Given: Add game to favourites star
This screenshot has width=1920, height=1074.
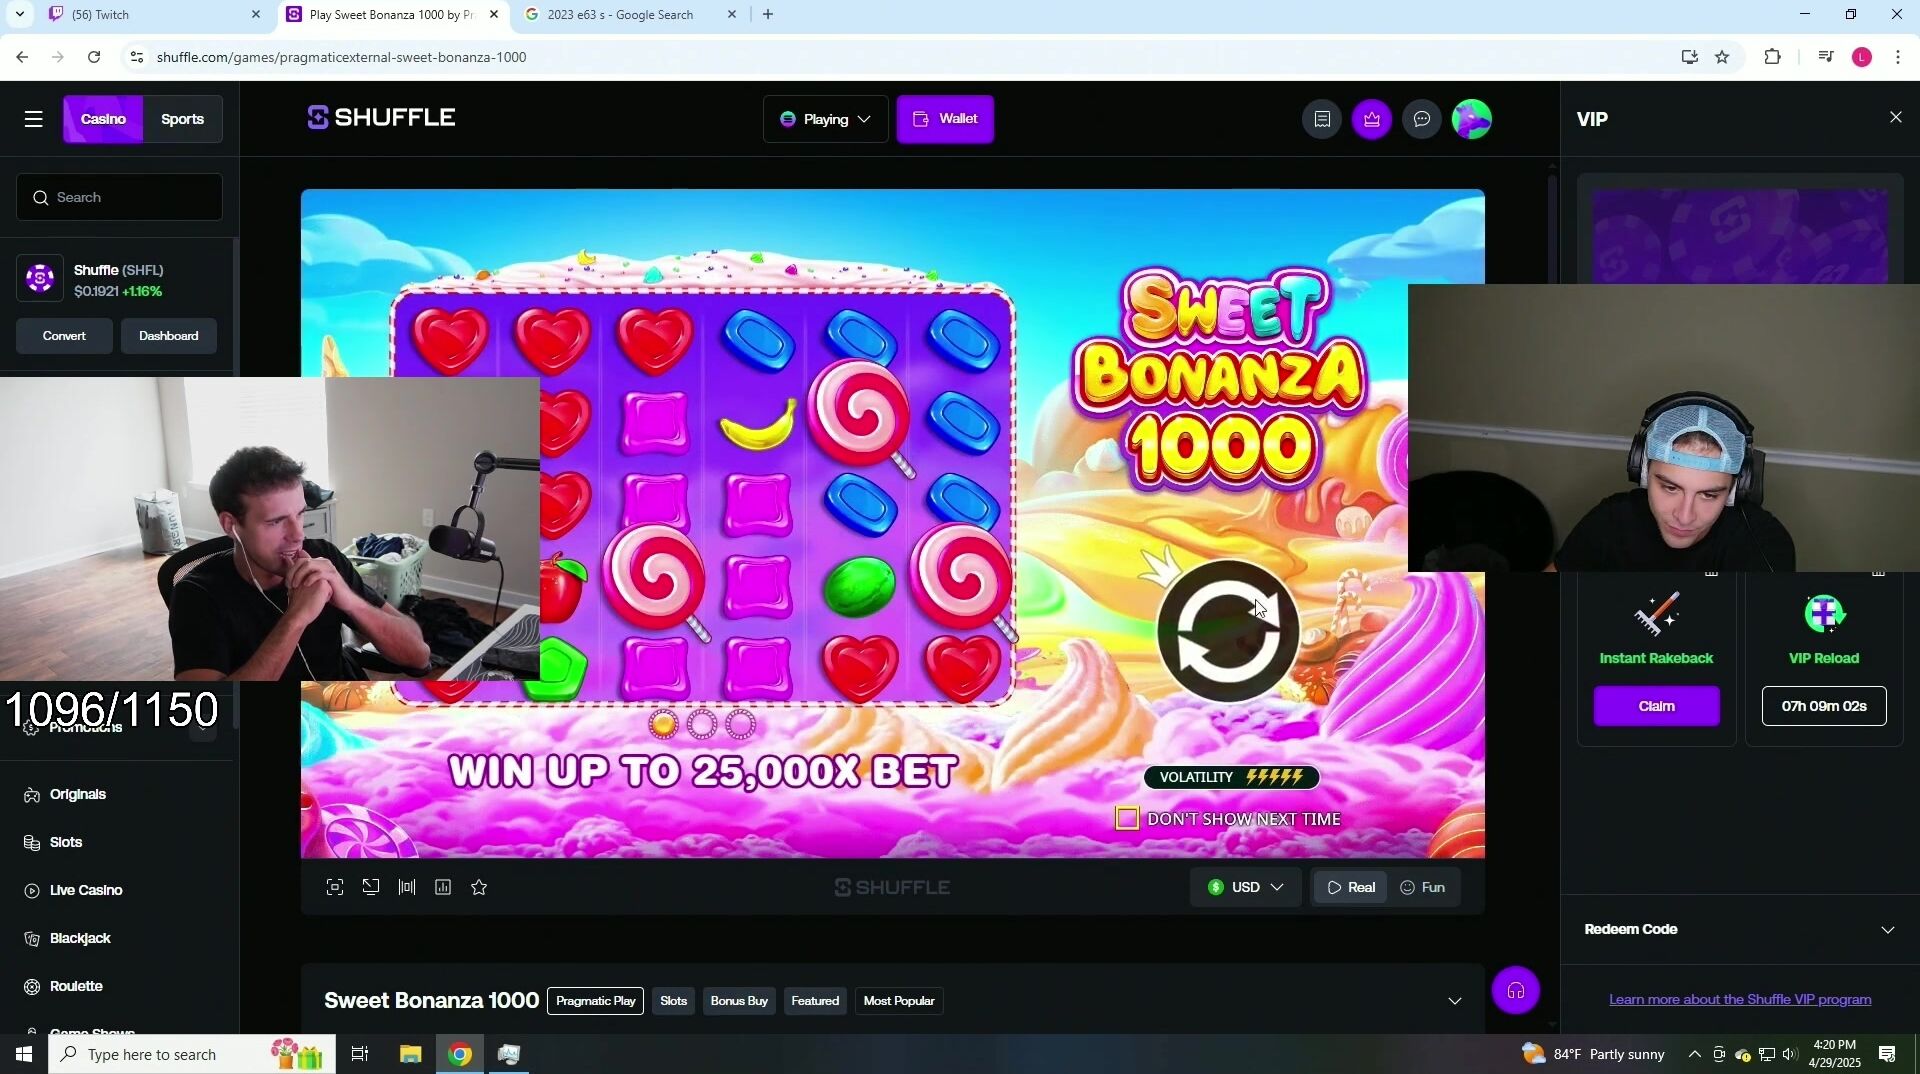Looking at the screenshot, I should coord(479,887).
